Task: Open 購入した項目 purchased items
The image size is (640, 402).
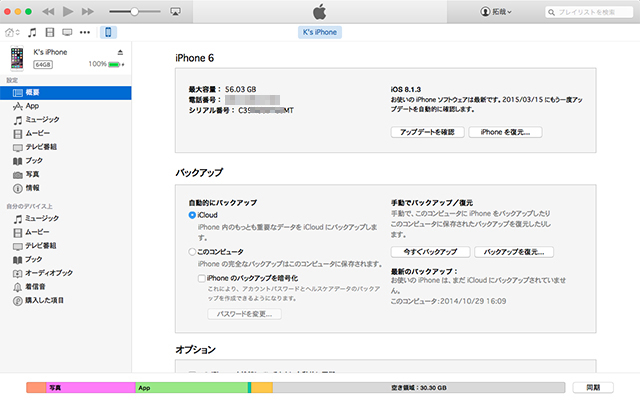Action: point(66,300)
